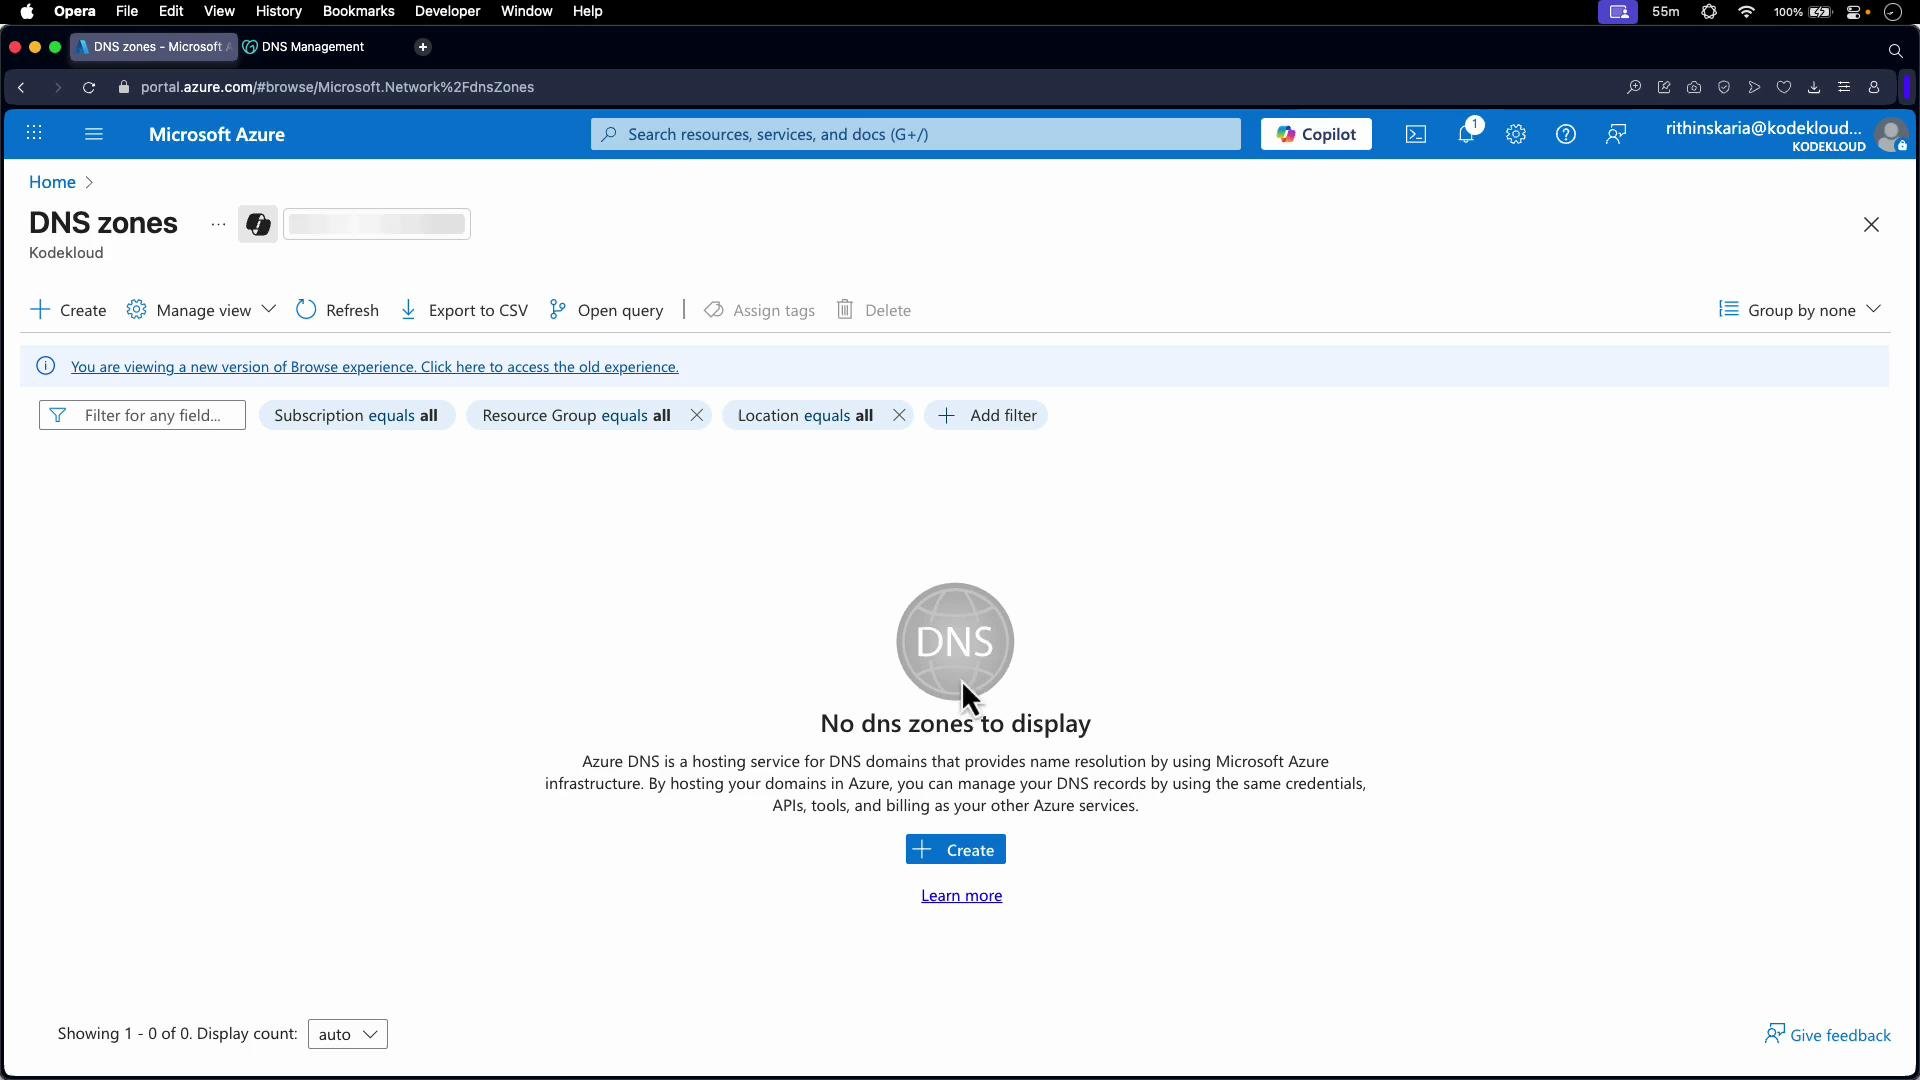Open the Developer menu

click(x=447, y=12)
